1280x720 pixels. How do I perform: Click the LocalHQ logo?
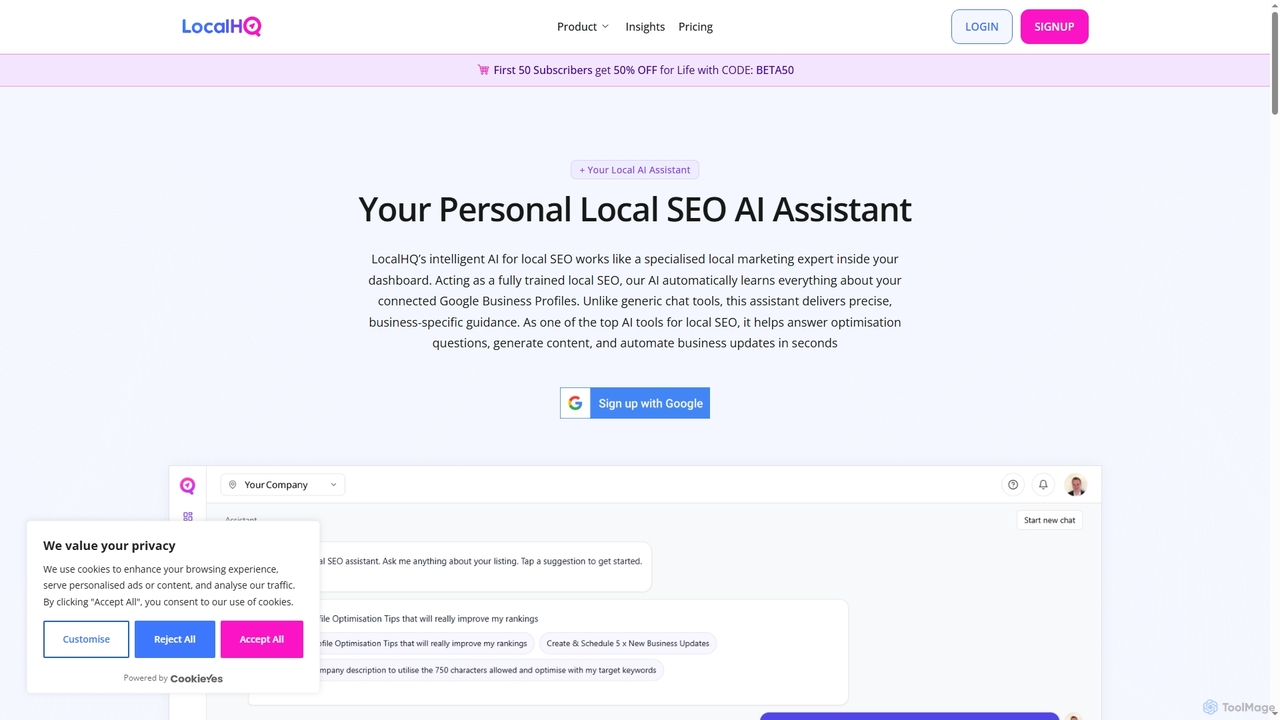(221, 26)
